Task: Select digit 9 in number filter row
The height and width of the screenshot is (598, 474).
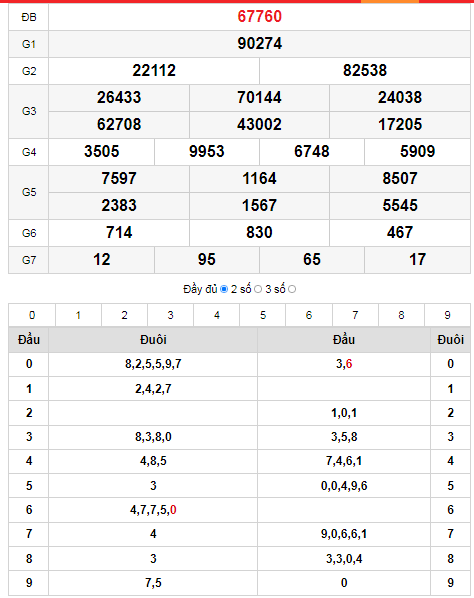Action: click(447, 315)
